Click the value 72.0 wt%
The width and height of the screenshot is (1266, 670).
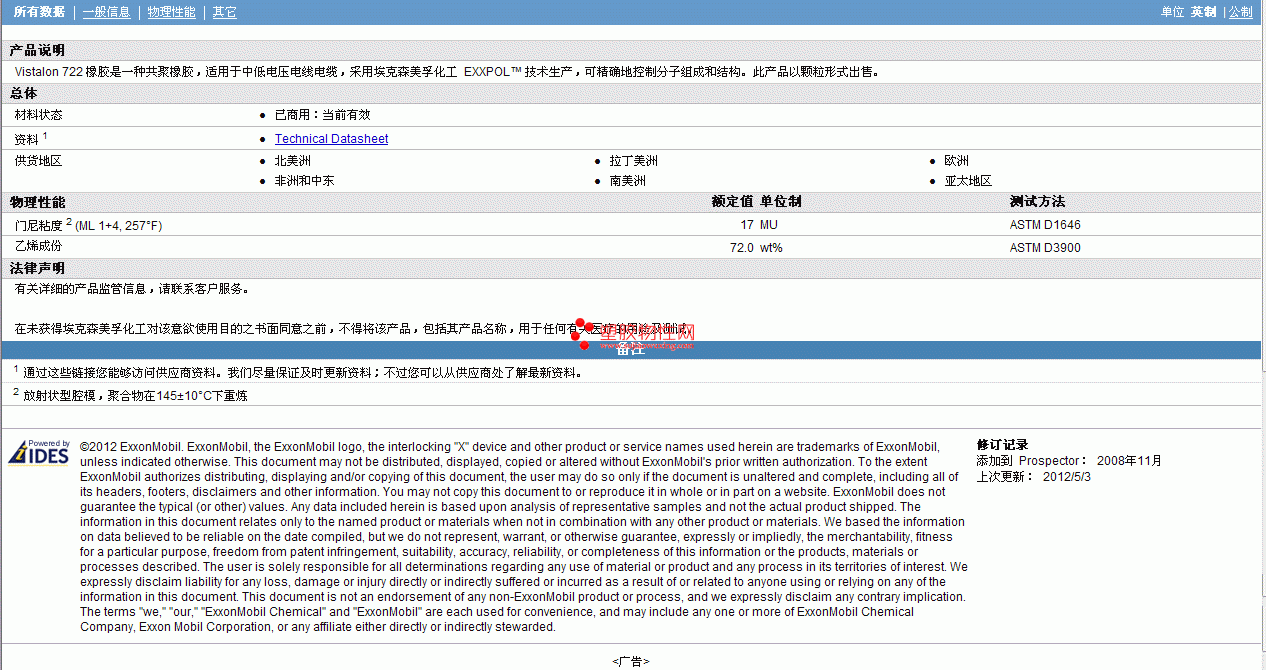coord(756,247)
